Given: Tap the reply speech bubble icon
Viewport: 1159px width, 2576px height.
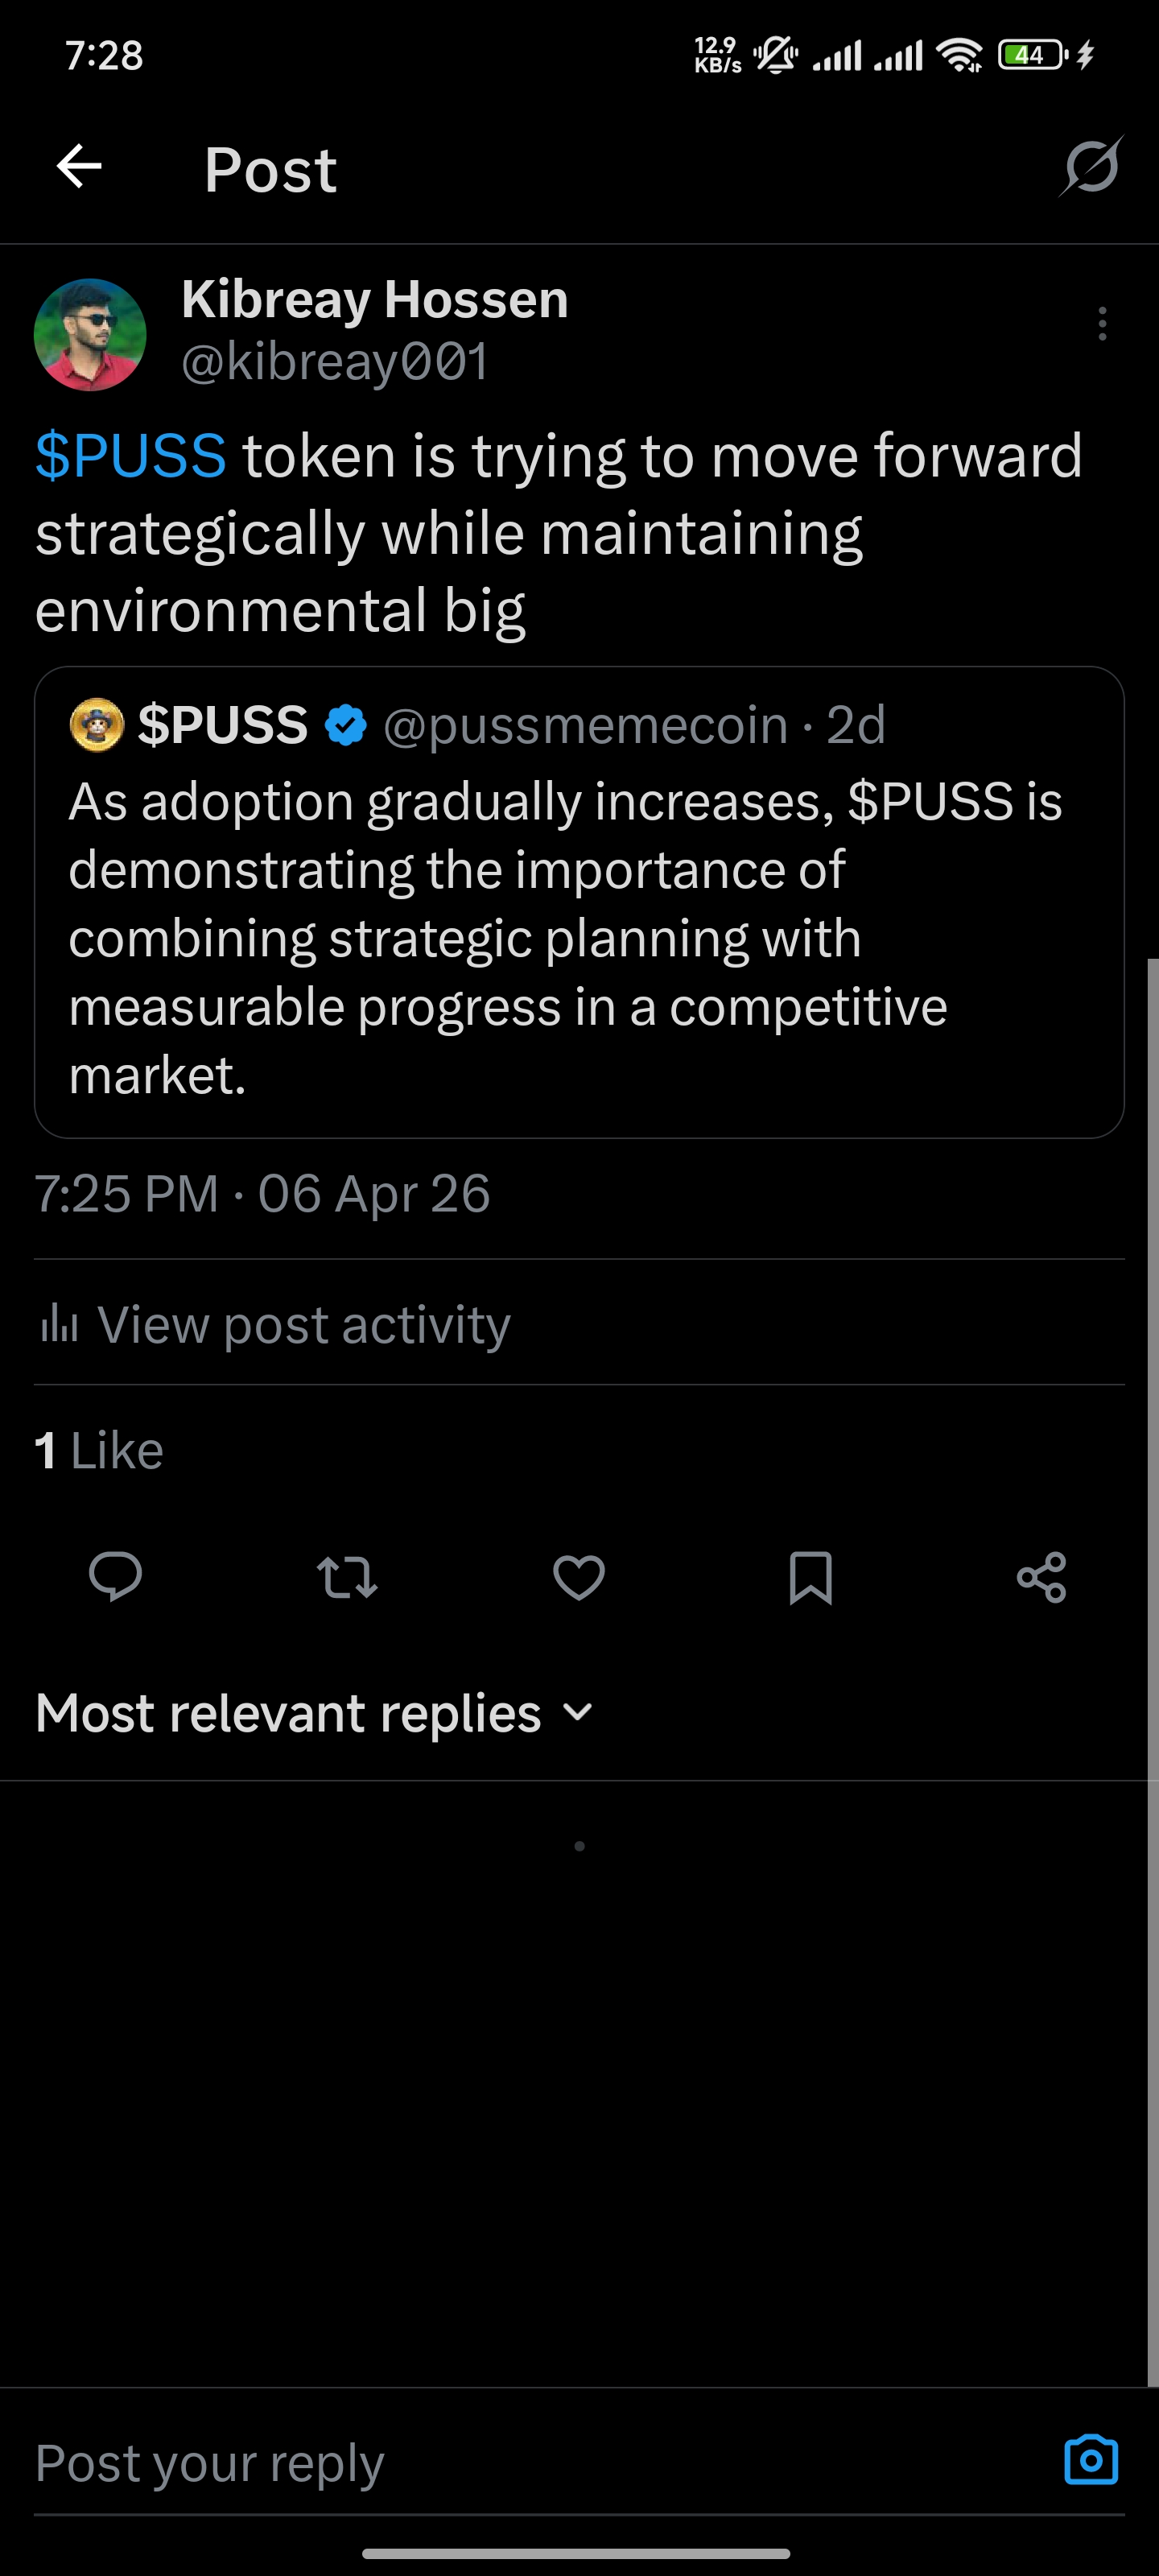Looking at the screenshot, I should pos(116,1577).
